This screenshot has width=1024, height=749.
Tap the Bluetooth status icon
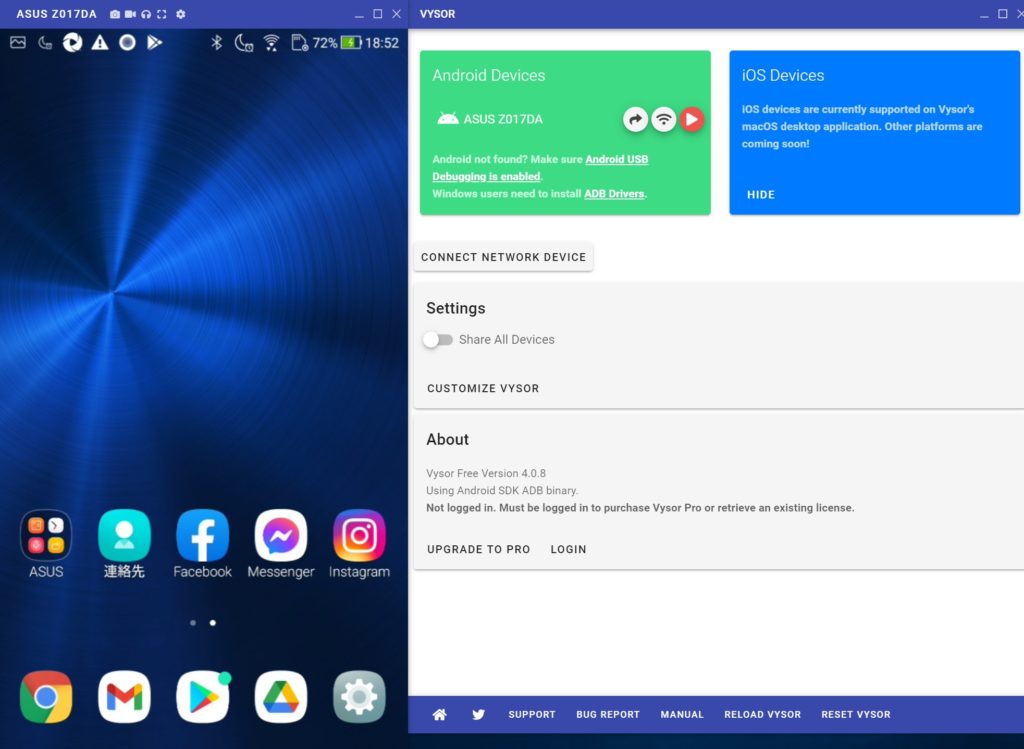pyautogui.click(x=216, y=42)
